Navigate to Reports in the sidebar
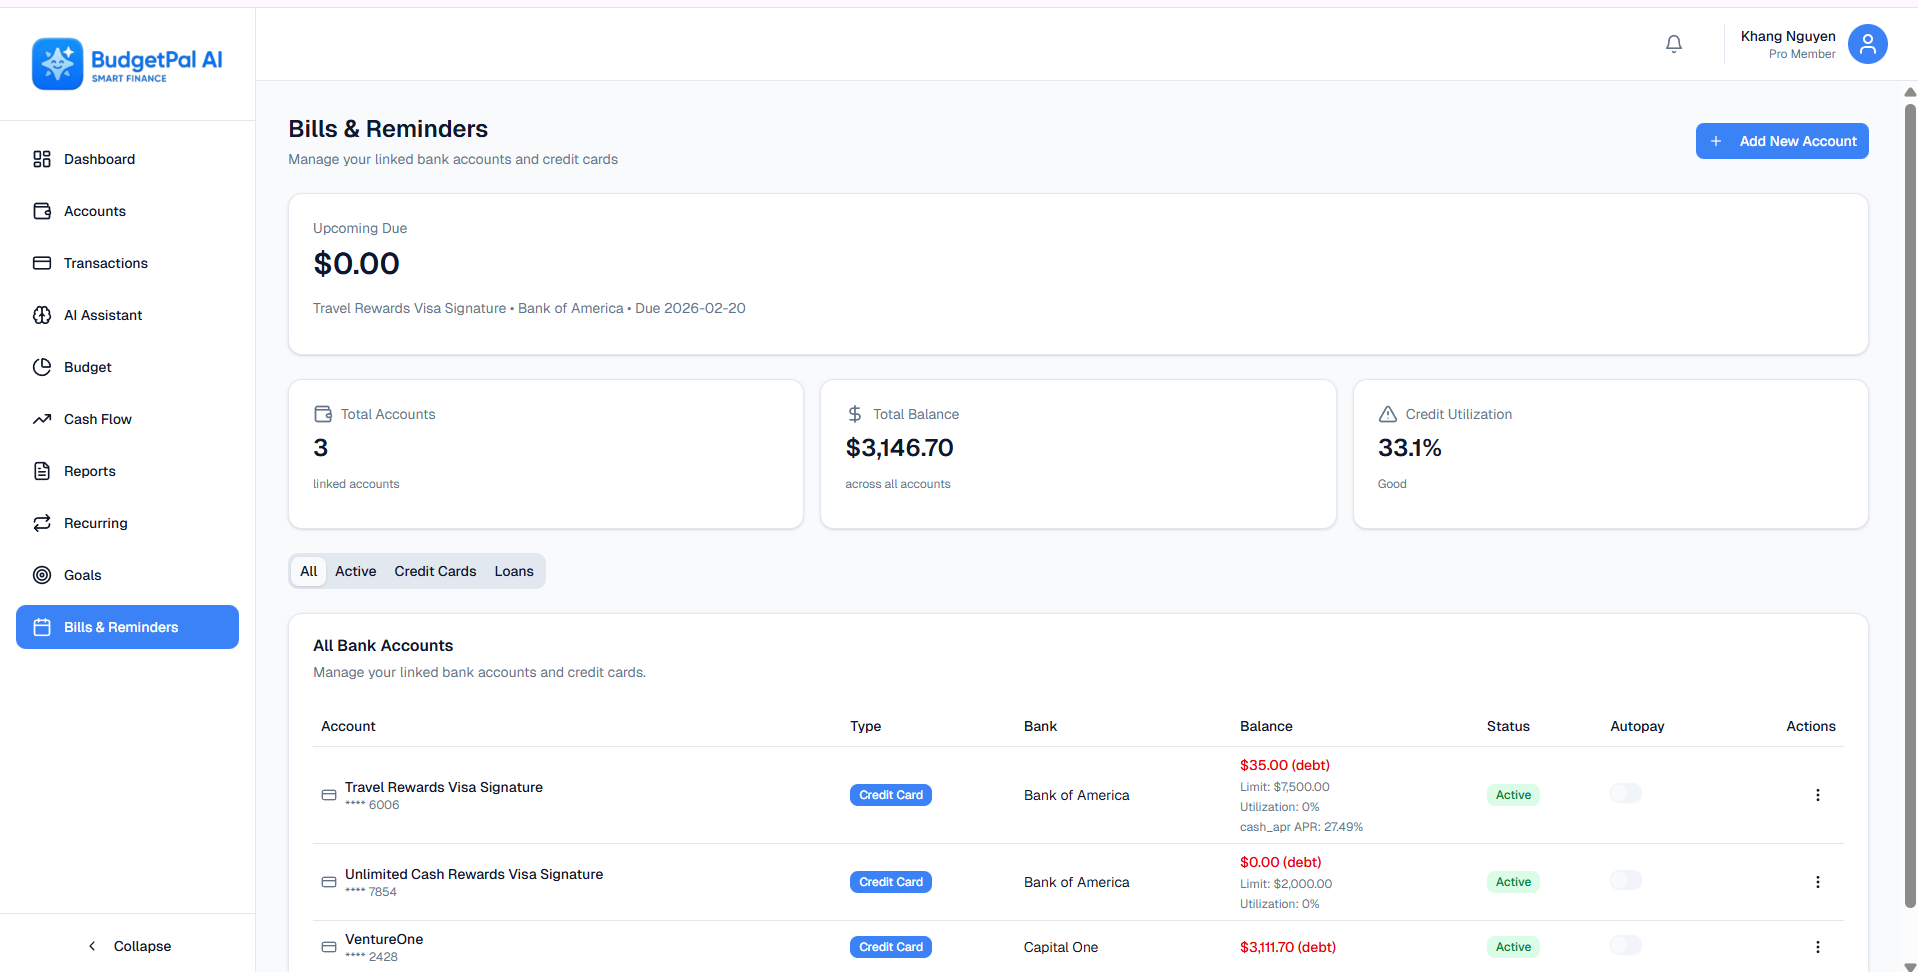This screenshot has width=1918, height=972. click(88, 471)
